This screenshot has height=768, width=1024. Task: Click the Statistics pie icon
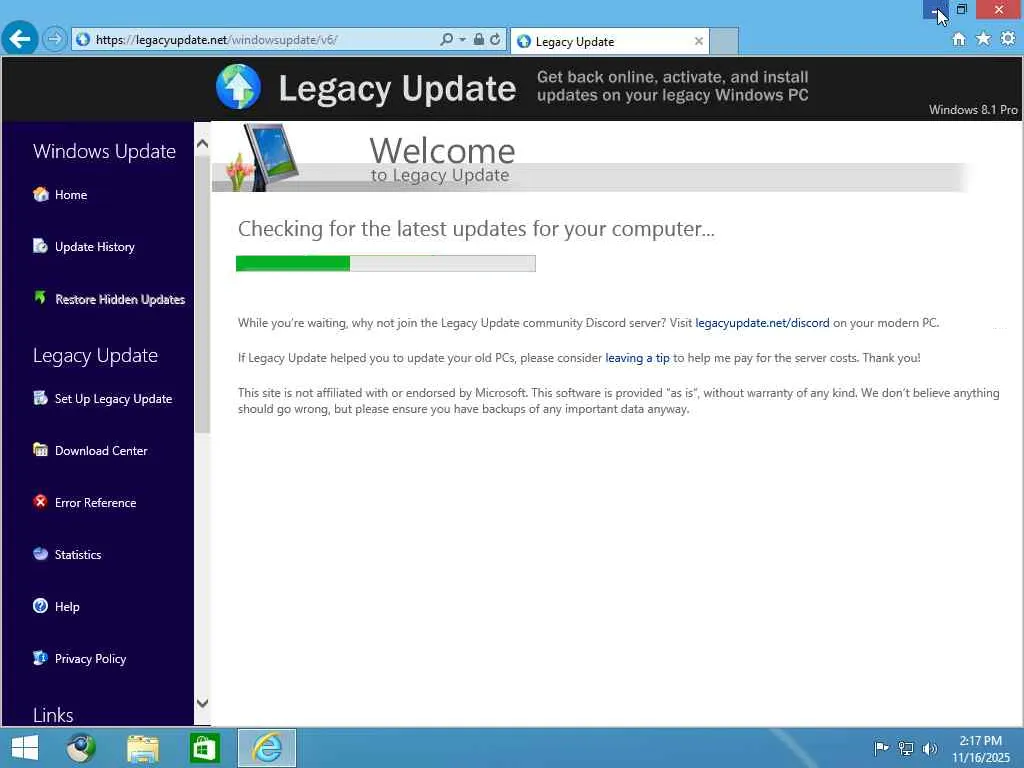[x=40, y=554]
